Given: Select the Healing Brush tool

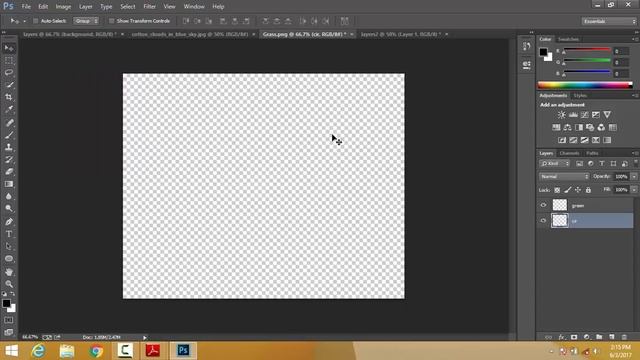Looking at the screenshot, I should (x=9, y=123).
